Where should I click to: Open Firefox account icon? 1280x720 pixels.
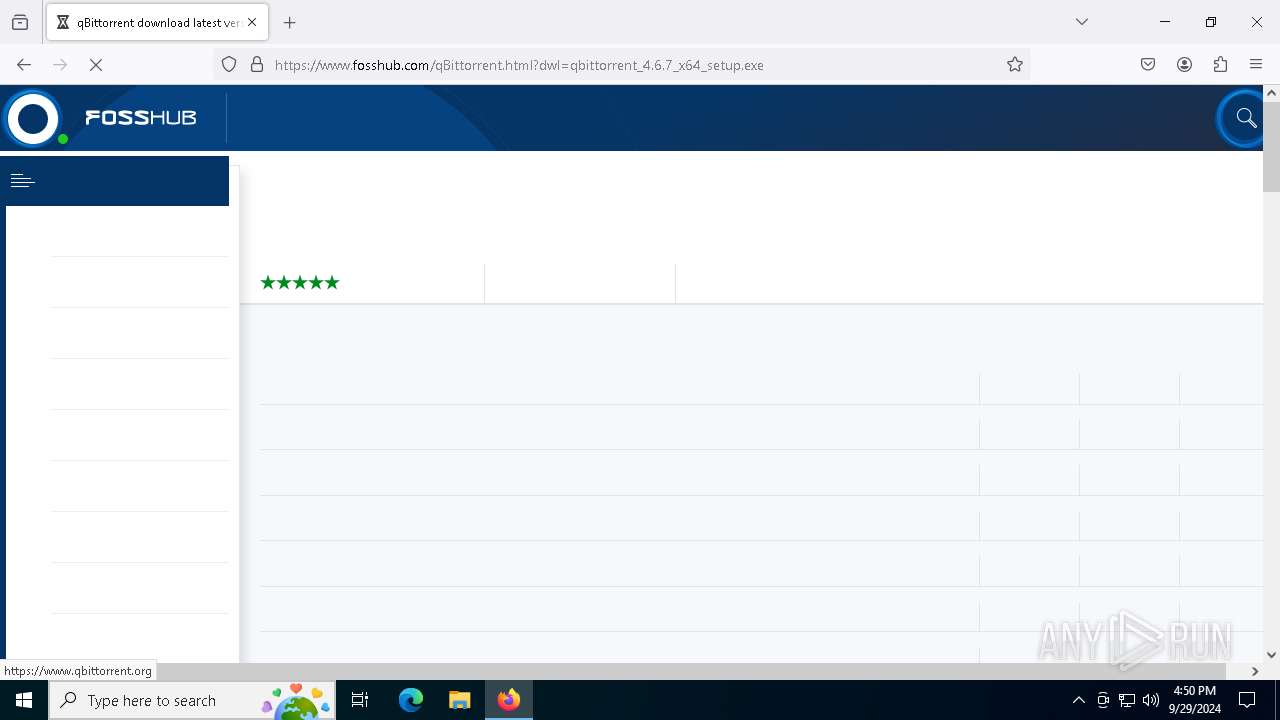click(x=1184, y=64)
